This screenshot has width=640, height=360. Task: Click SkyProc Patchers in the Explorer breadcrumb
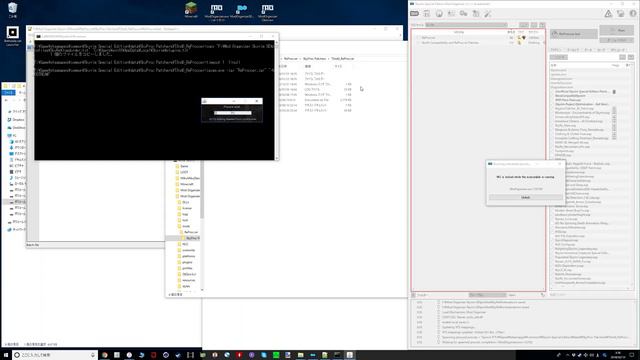[x=314, y=59]
